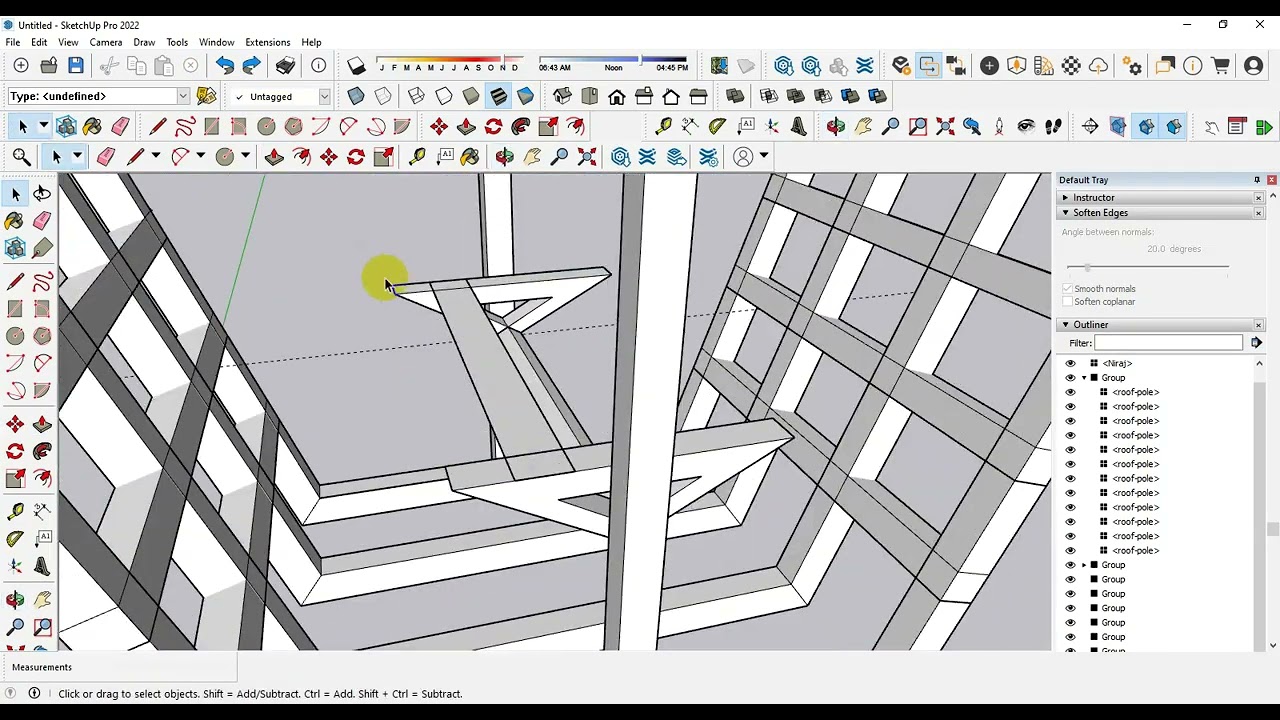Toggle Smooth normals checkbox
This screenshot has height=720, width=1280.
[1067, 289]
